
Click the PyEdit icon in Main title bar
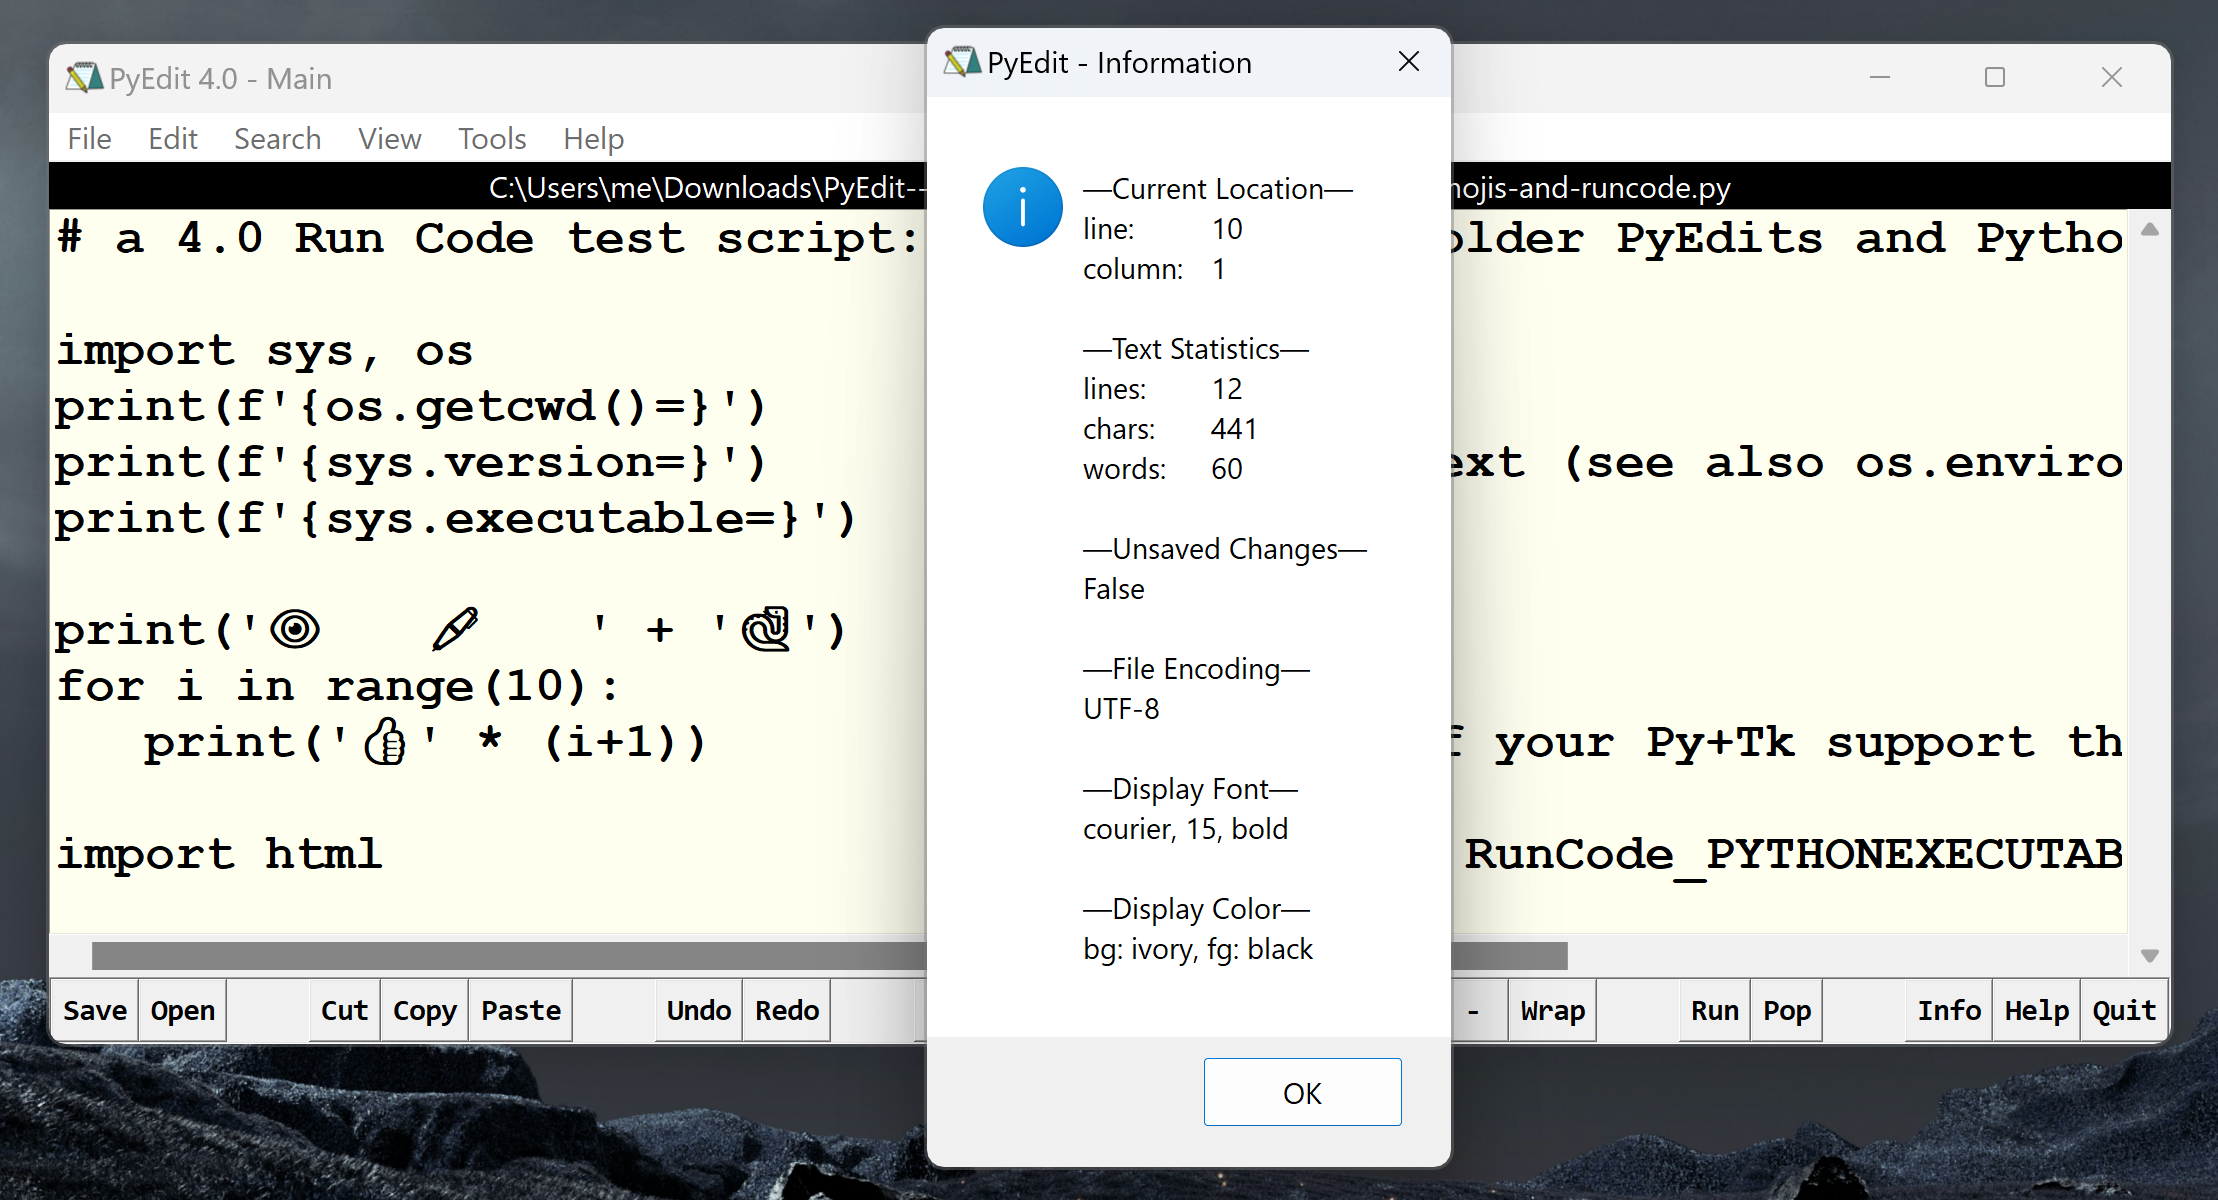pyautogui.click(x=84, y=78)
